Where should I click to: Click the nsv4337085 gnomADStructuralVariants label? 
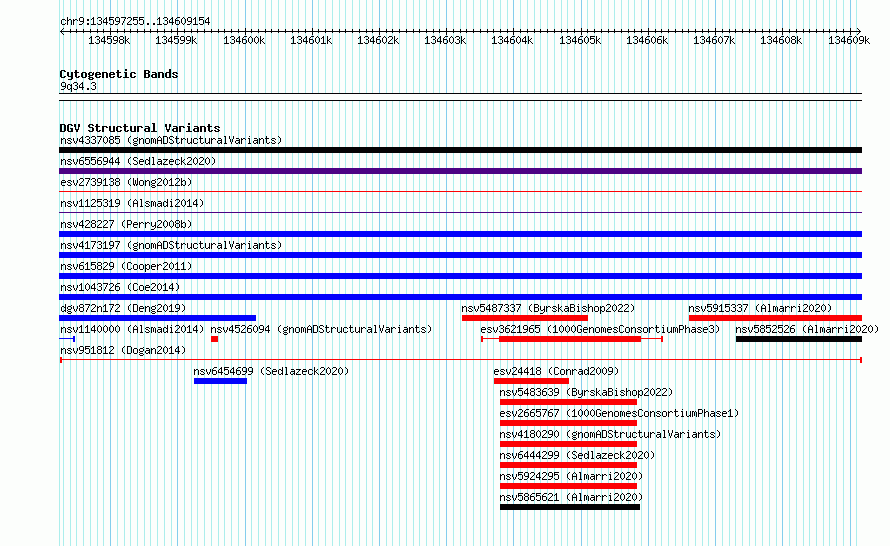(x=171, y=140)
